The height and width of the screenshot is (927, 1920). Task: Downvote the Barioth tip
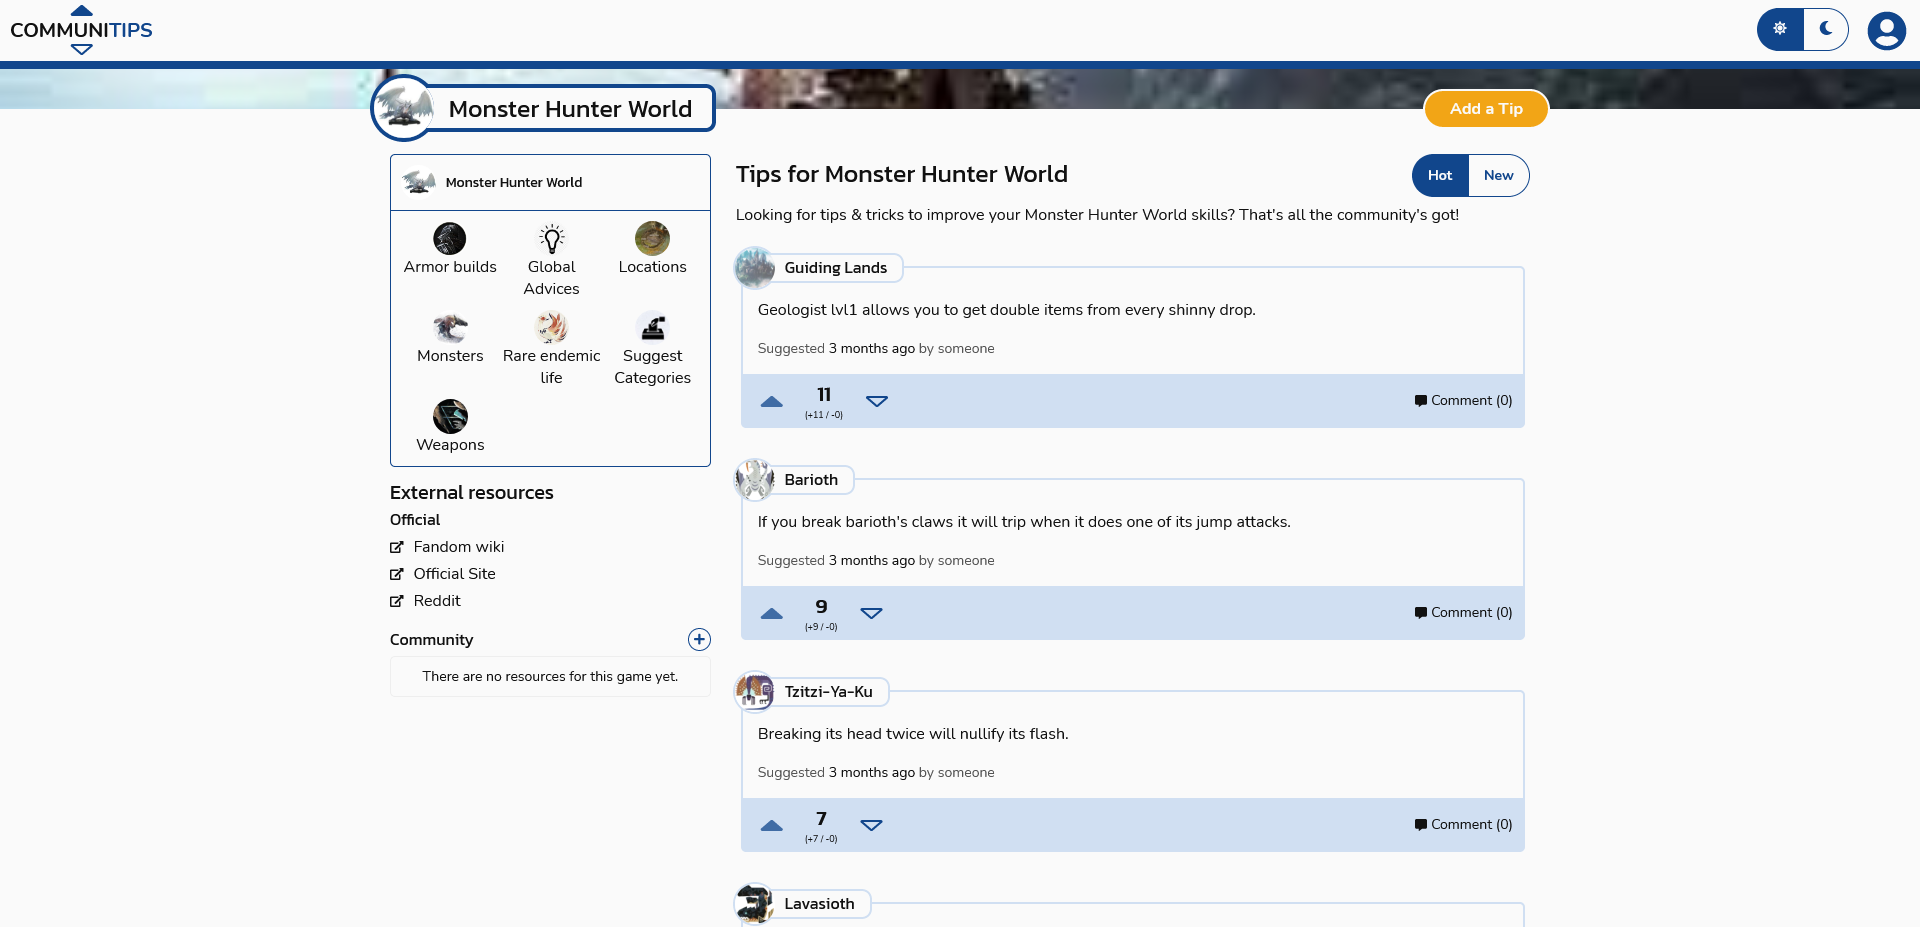point(872,613)
